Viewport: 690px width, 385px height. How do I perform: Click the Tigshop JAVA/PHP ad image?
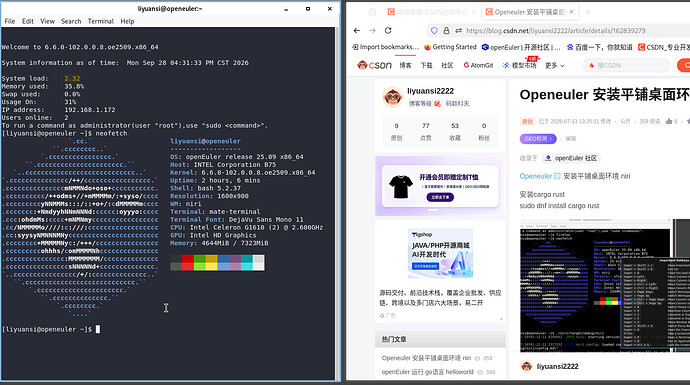(440, 253)
